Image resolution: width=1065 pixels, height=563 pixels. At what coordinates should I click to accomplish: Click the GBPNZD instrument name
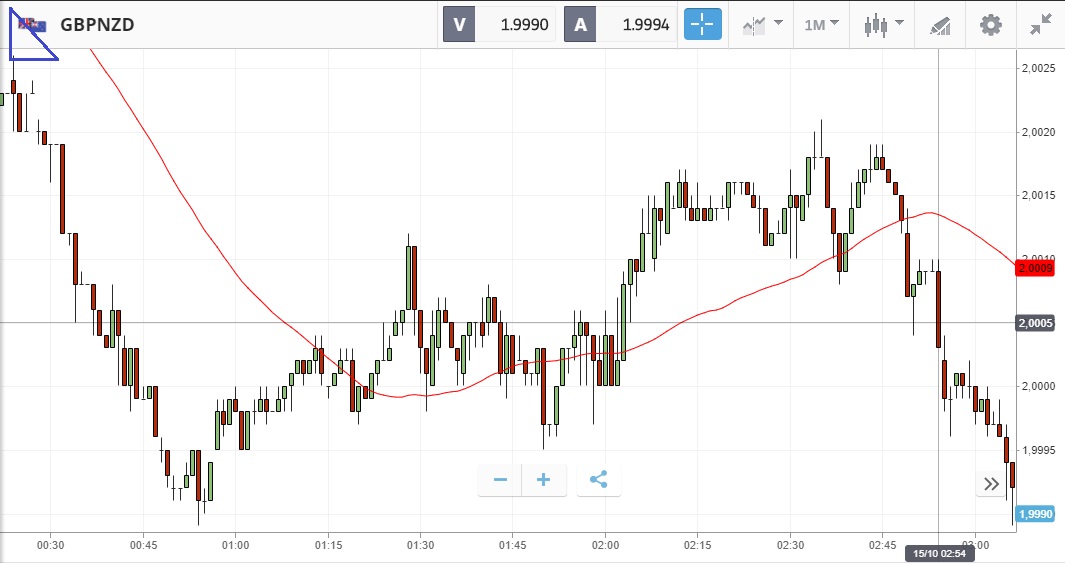[x=97, y=24]
